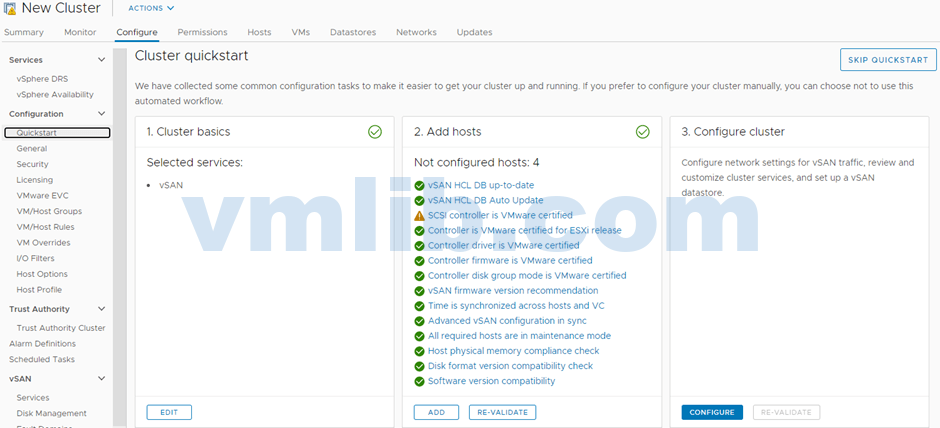Click the New Cluster icon beside the title
This screenshot has height=428, width=940.
click(10, 8)
